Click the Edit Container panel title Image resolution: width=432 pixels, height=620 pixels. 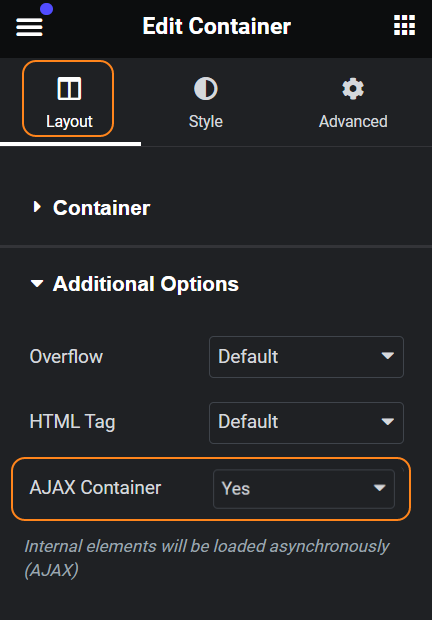217,26
